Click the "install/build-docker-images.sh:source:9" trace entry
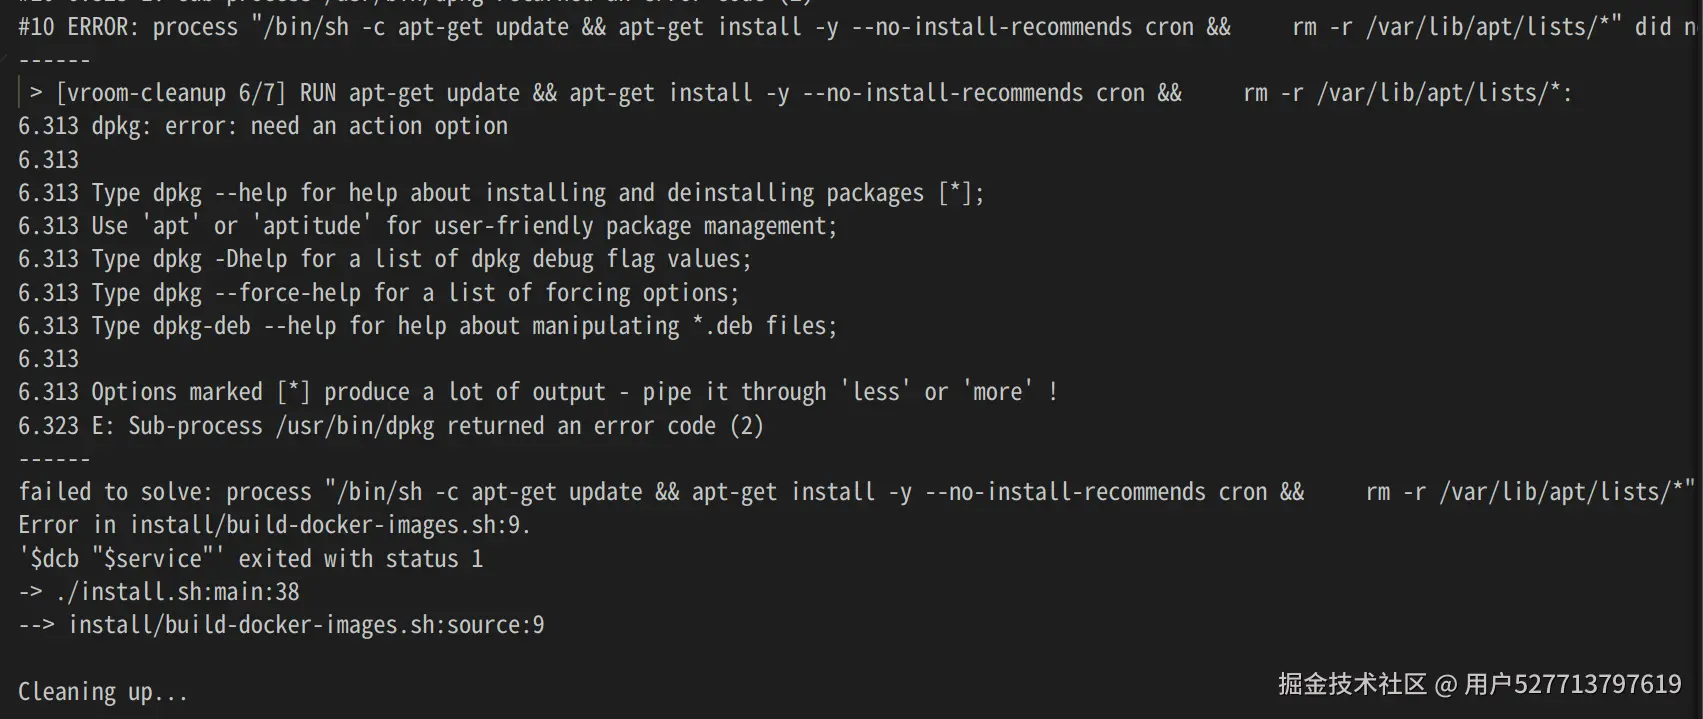The height and width of the screenshot is (719, 1703). 306,625
